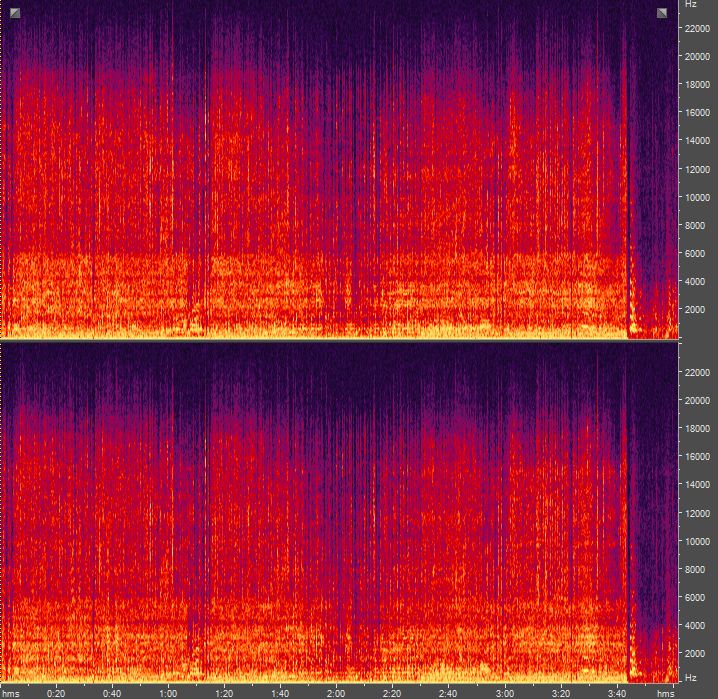Click 2000 on the upper channel frequency scale
The height and width of the screenshot is (699, 718).
tap(695, 309)
